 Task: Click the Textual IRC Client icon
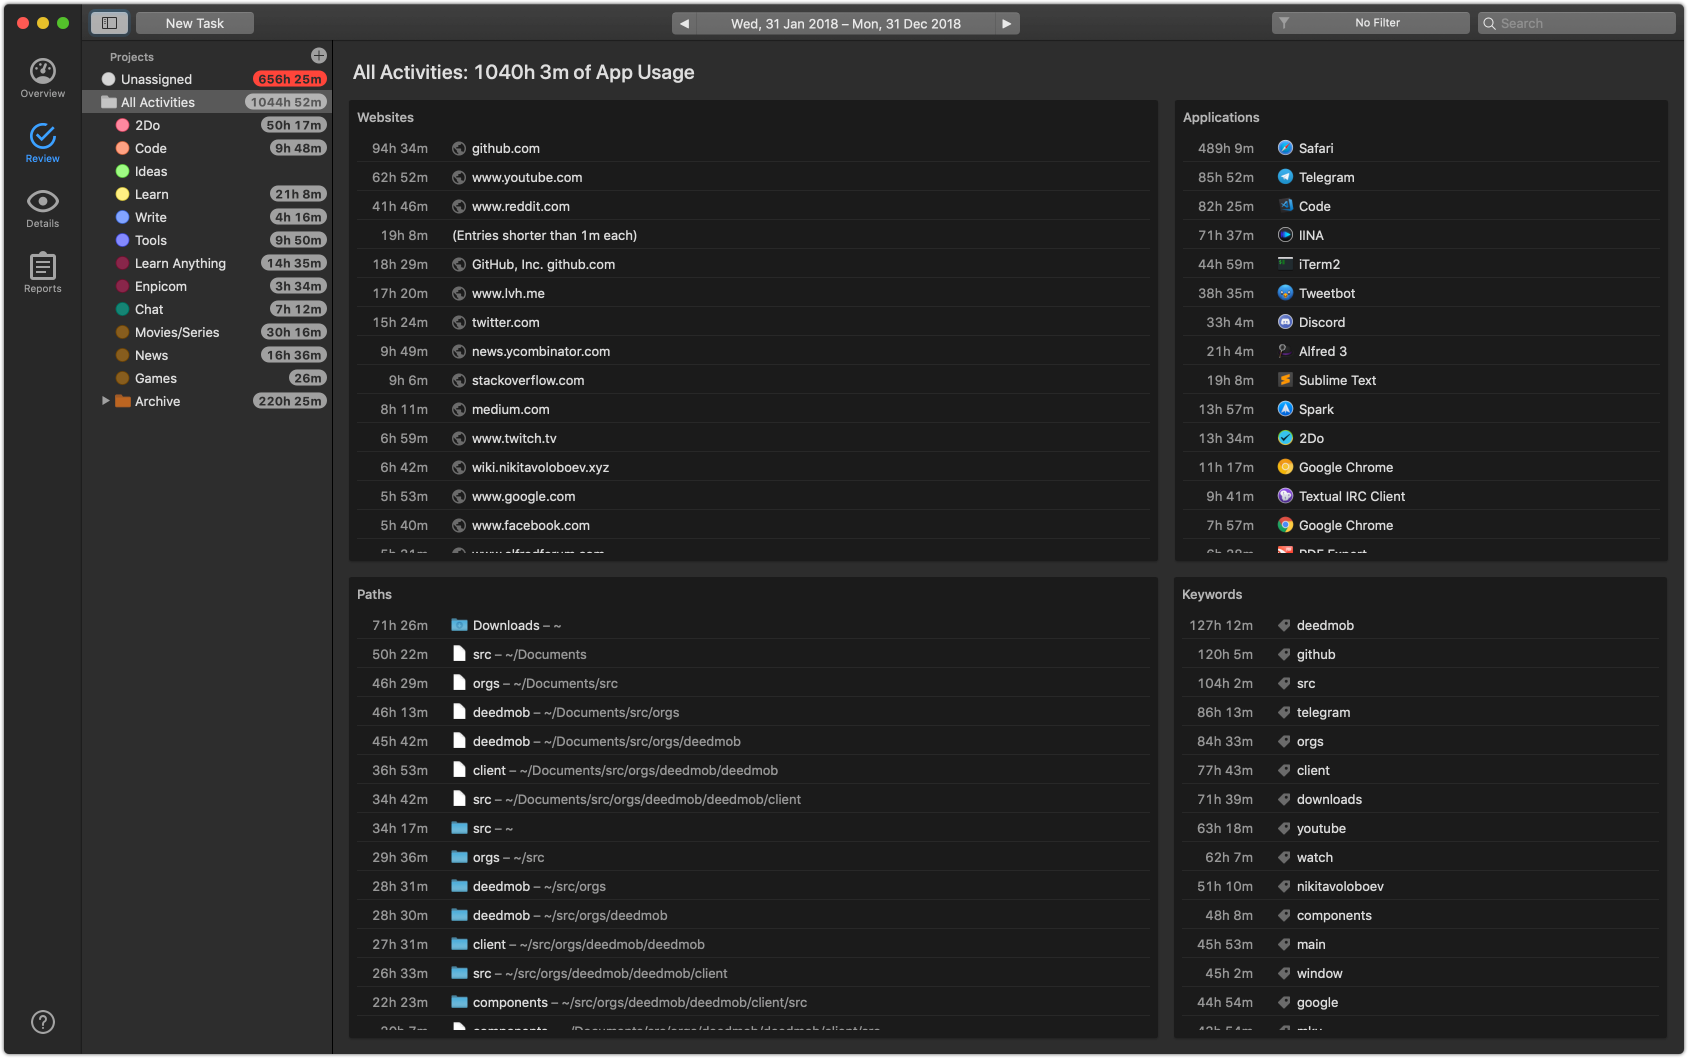[x=1286, y=496]
